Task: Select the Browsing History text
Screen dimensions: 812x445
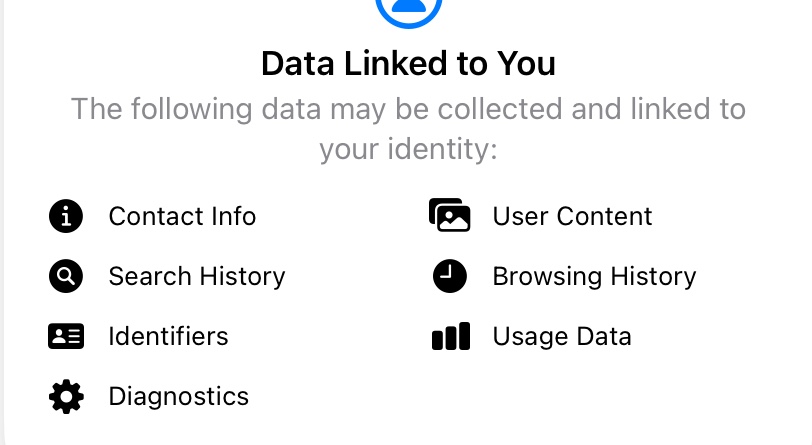Action: tap(594, 277)
